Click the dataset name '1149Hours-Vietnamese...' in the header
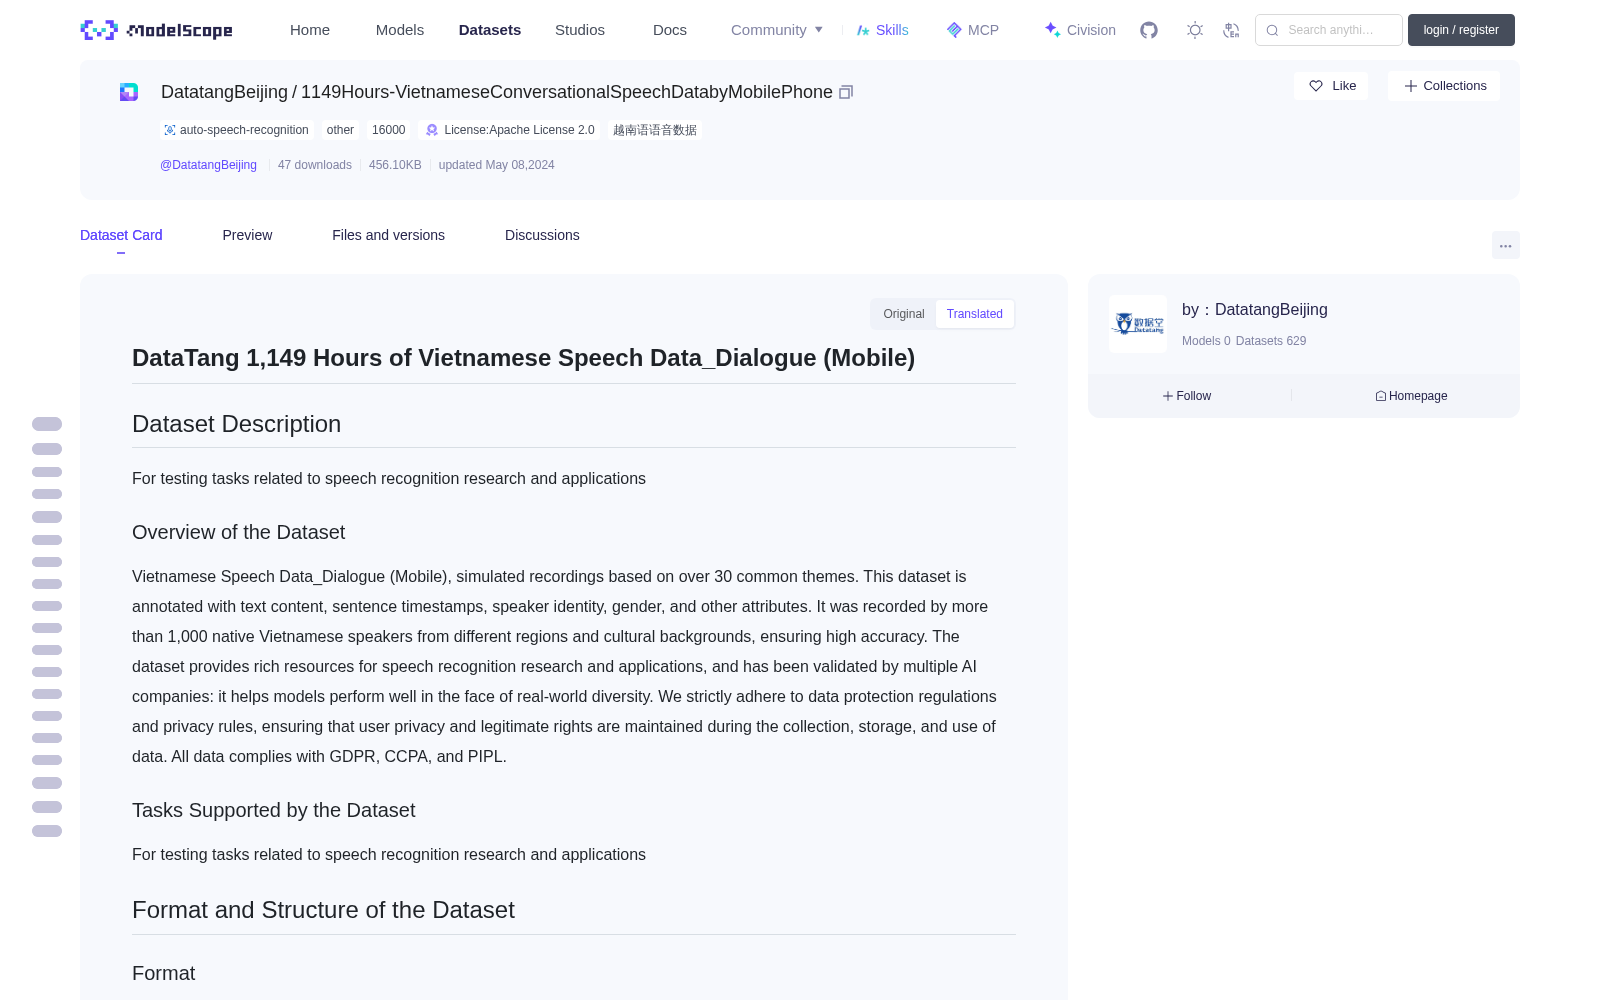Viewport: 1600px width, 1000px height. (x=567, y=92)
